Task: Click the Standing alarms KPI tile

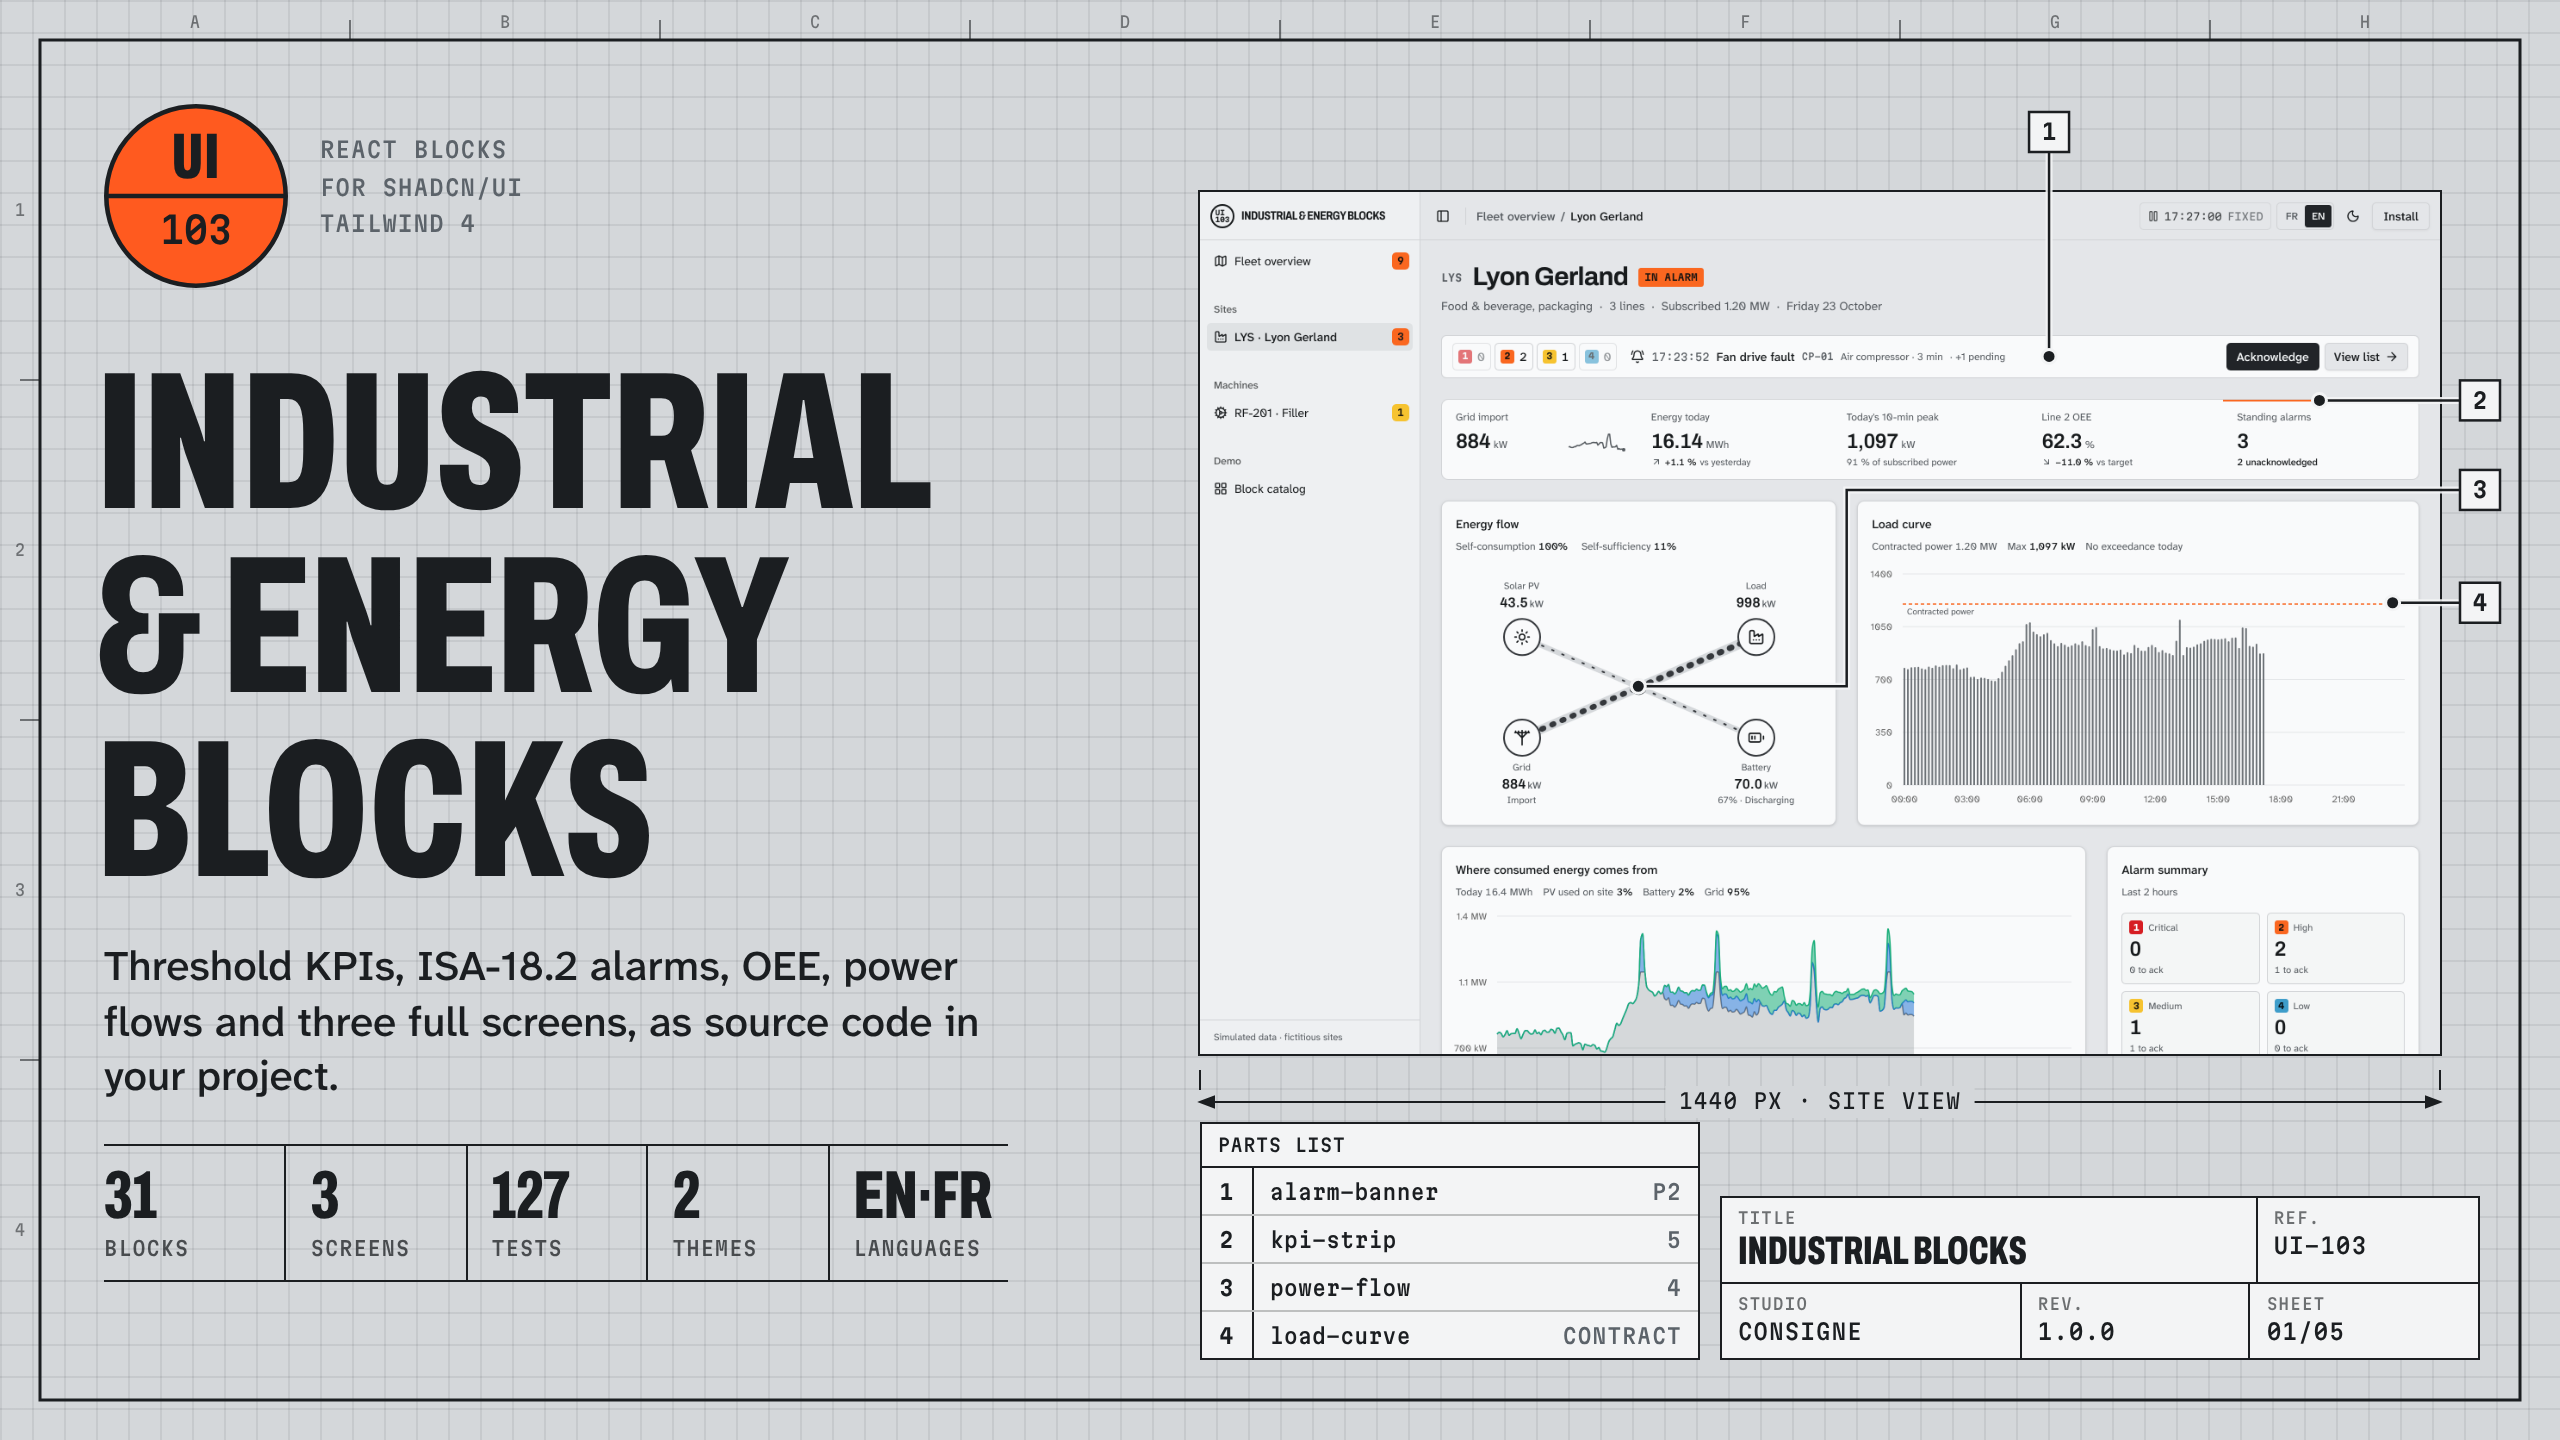Action: point(2320,439)
